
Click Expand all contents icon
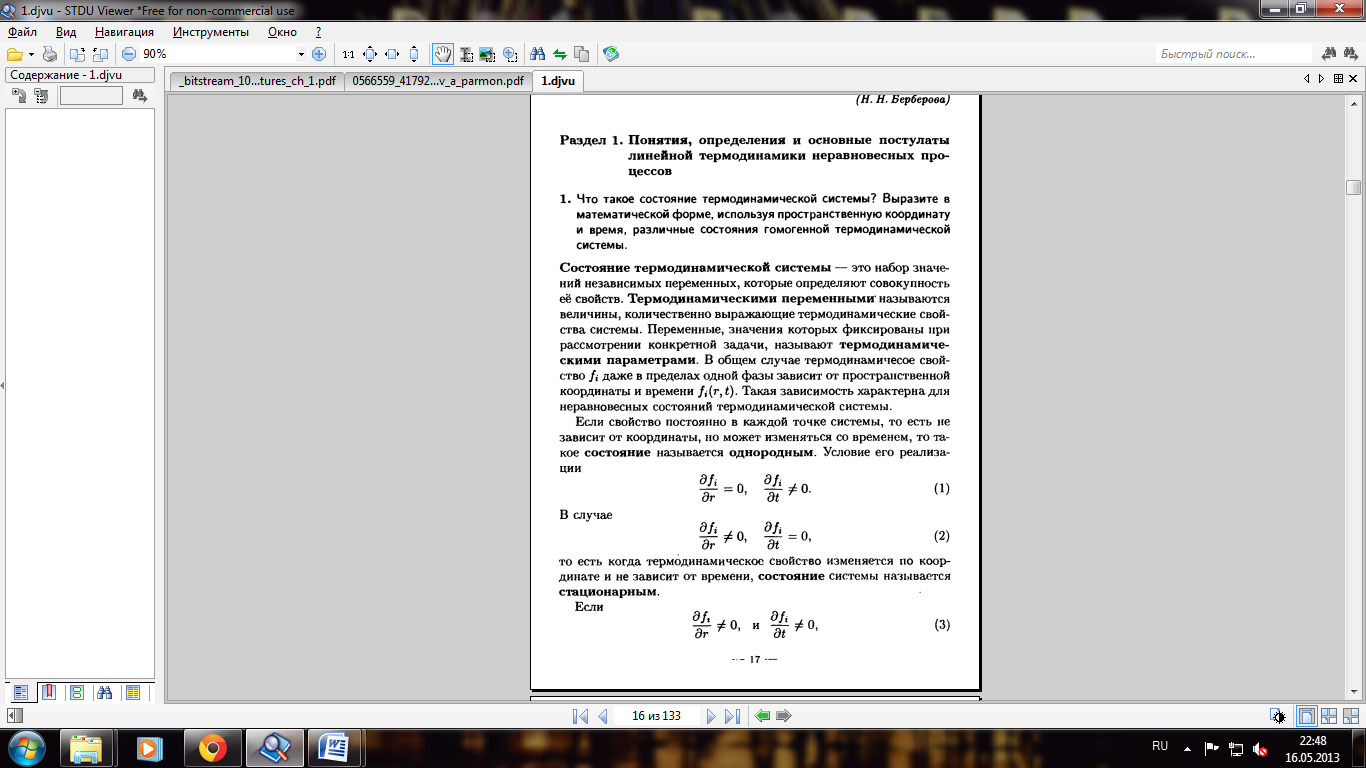tap(19, 96)
